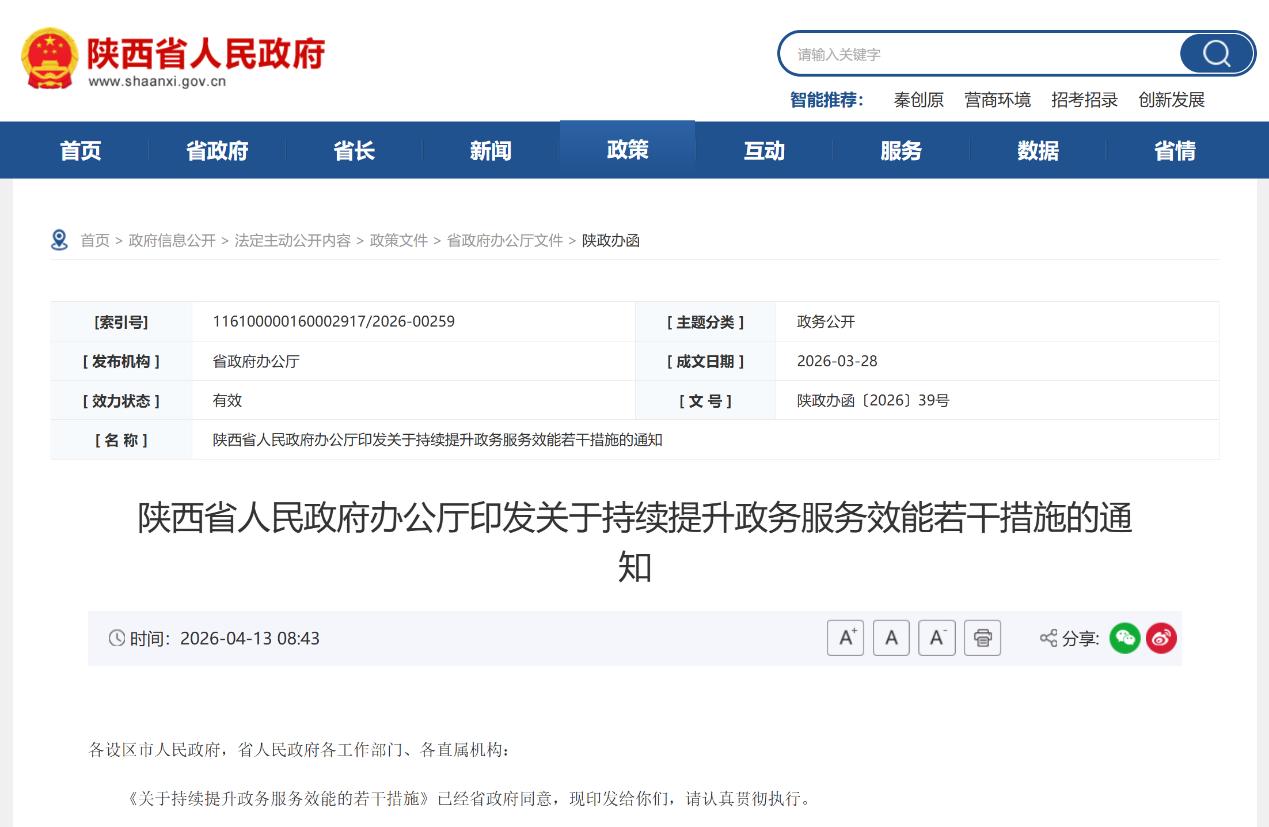Click the 各设区市人民政府 salutation line
The height and width of the screenshot is (827, 1269).
tap(300, 750)
